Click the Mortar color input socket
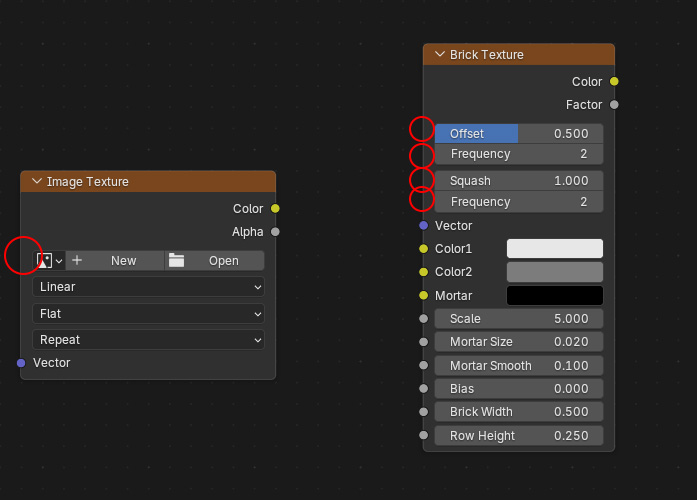Viewport: 697px width, 500px height. pyautogui.click(x=424, y=295)
